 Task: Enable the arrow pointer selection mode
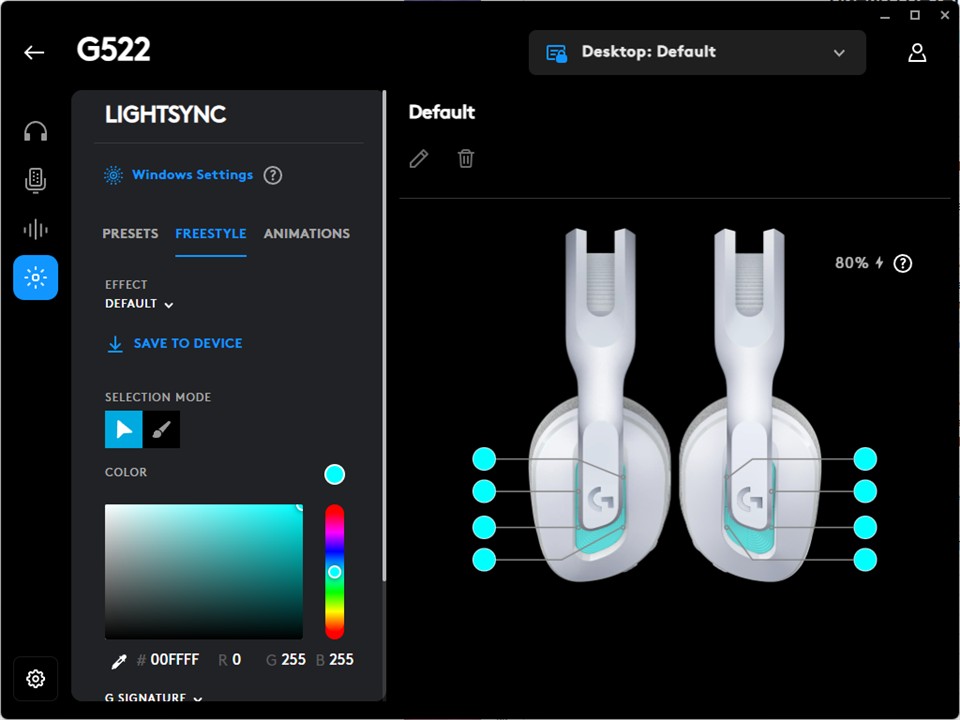tap(124, 429)
